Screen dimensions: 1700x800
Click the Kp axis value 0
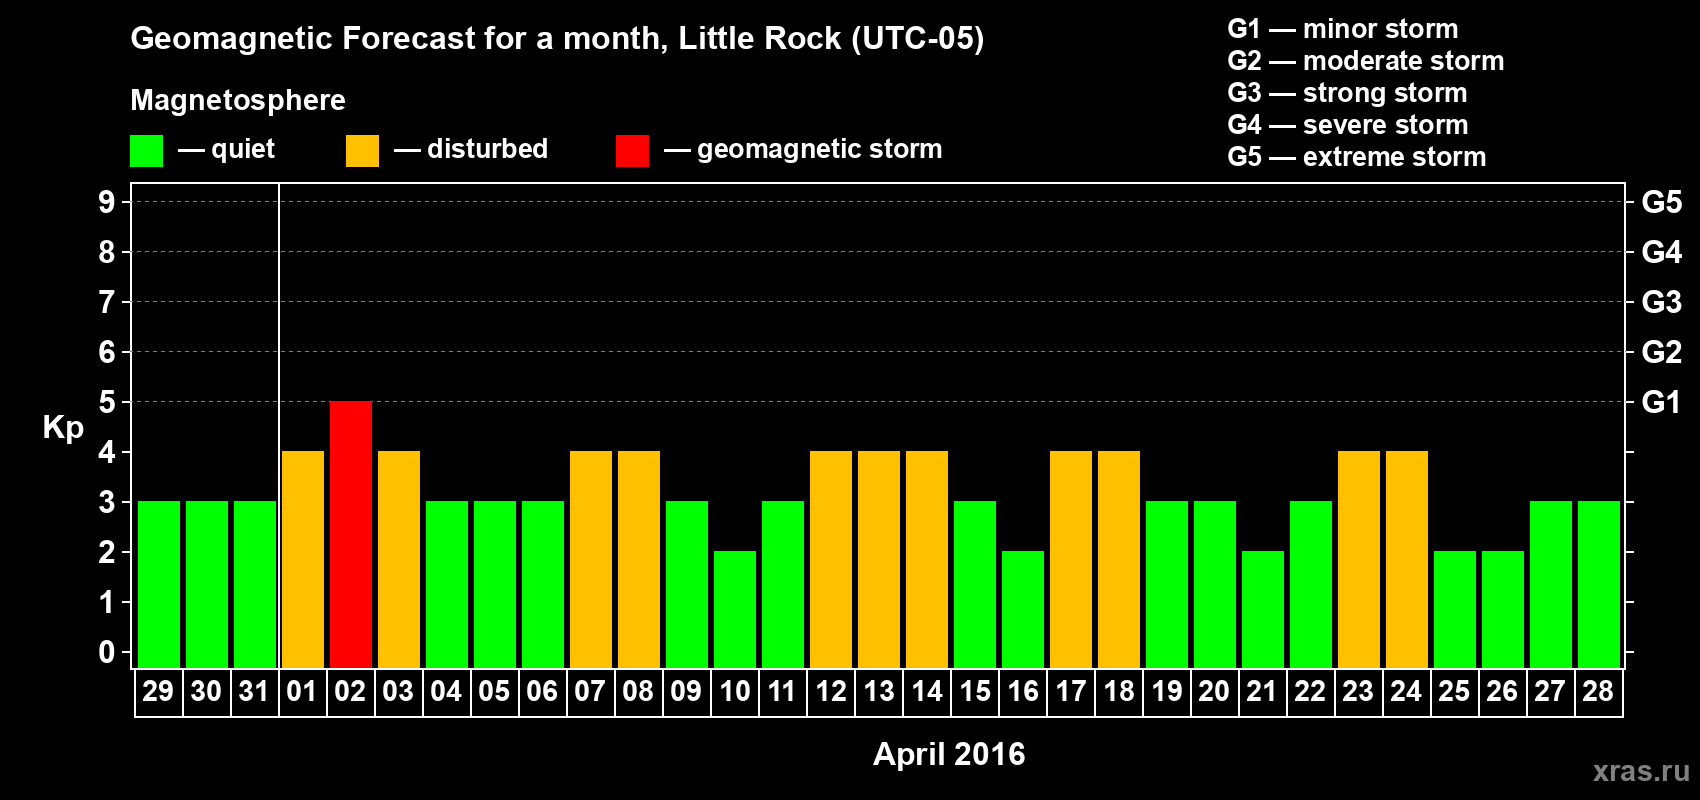107,652
